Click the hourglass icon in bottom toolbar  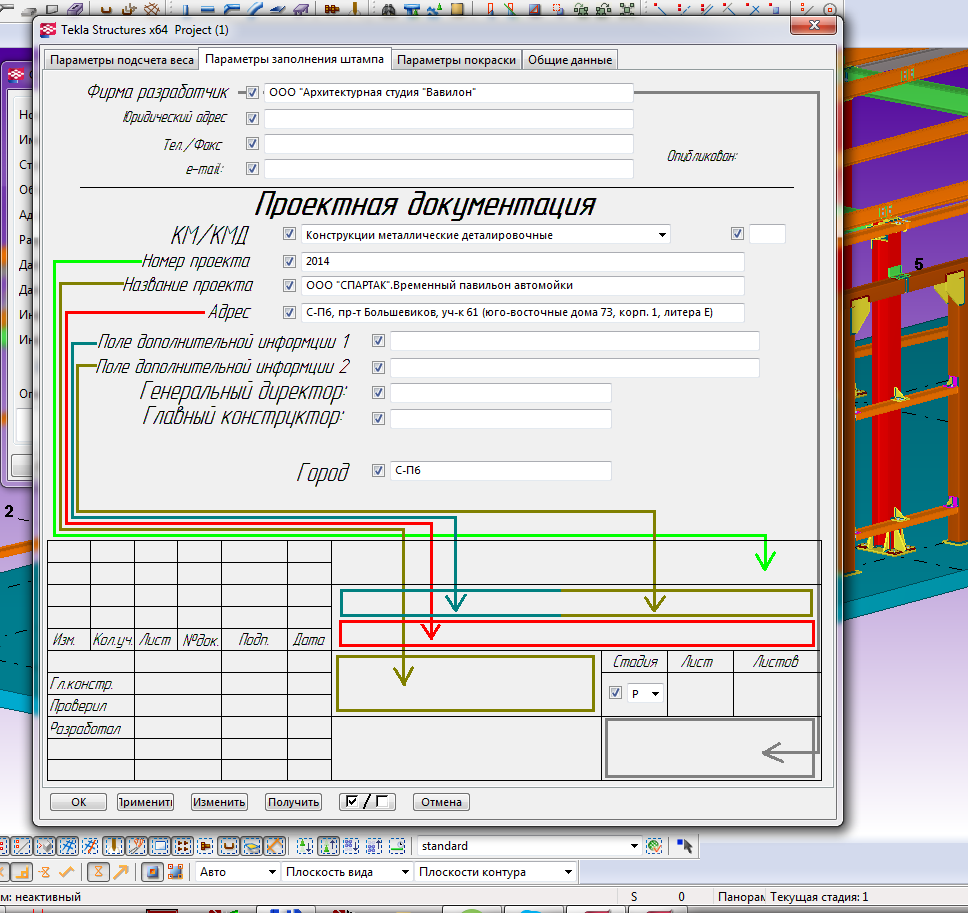98,872
